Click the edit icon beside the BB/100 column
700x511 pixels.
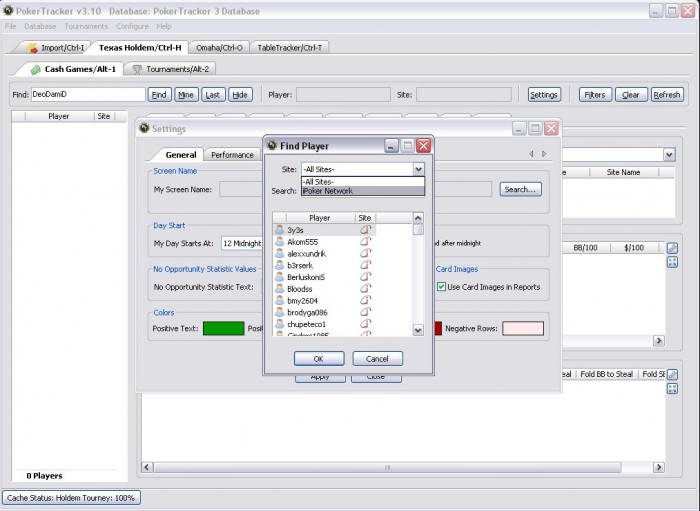tap(672, 248)
